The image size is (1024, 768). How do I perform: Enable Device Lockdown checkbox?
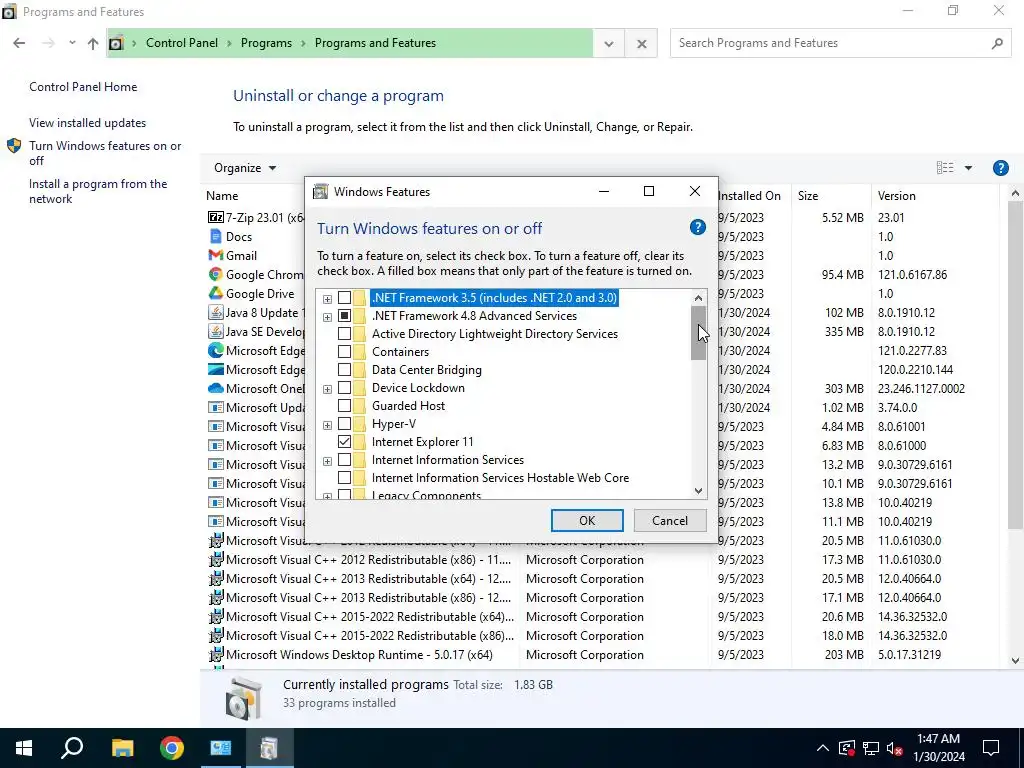(344, 388)
